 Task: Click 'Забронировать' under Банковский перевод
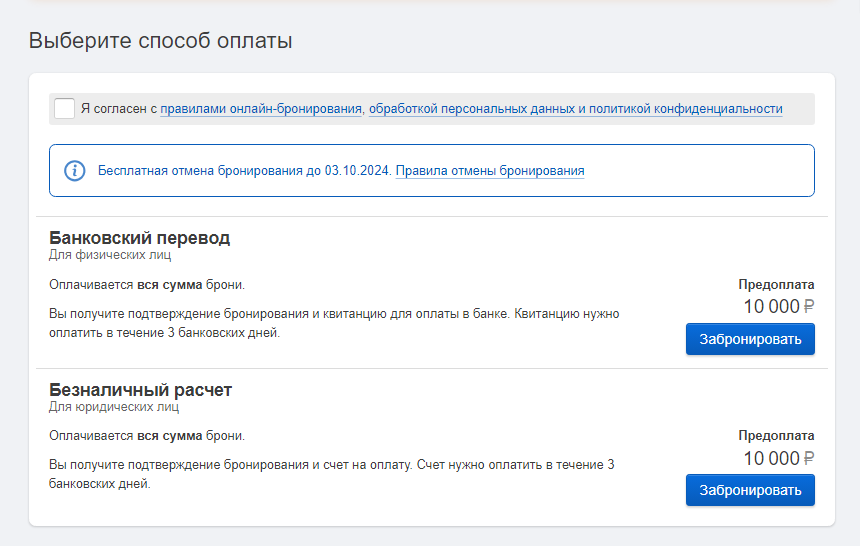[750, 339]
